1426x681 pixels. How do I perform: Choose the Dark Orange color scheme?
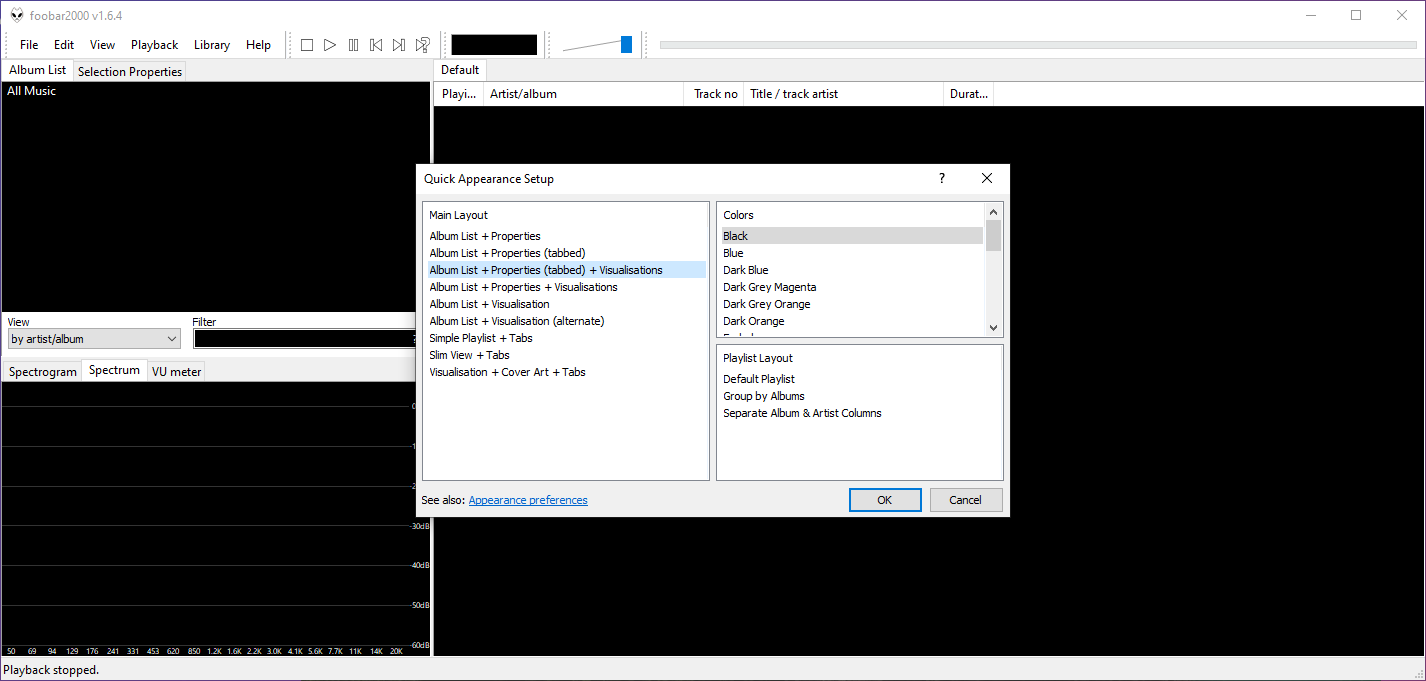(753, 321)
